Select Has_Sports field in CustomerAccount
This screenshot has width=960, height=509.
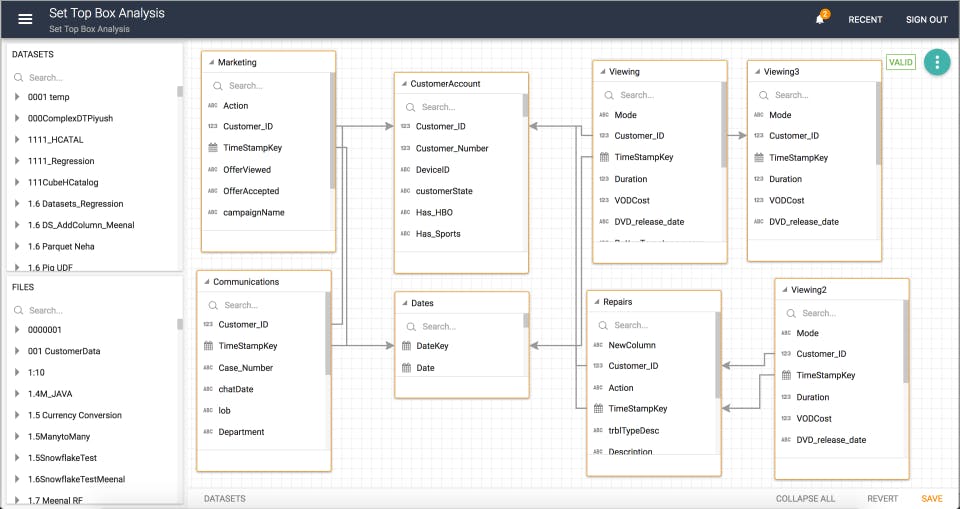(438, 234)
